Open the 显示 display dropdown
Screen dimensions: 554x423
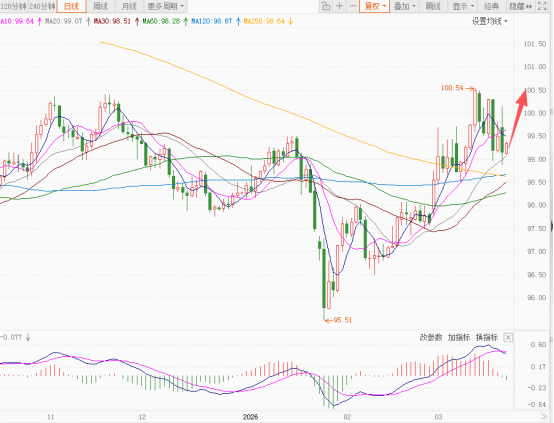tap(463, 6)
